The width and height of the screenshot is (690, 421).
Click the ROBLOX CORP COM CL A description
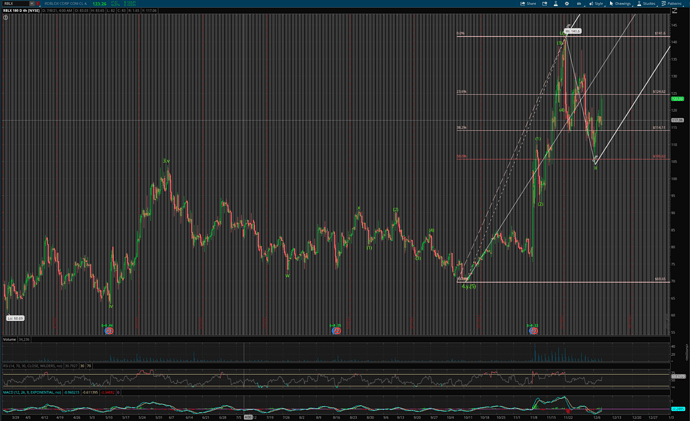pyautogui.click(x=65, y=4)
